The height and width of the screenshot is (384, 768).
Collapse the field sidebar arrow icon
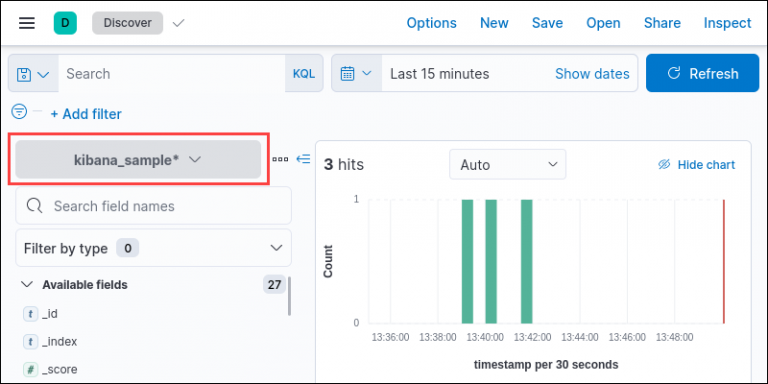coord(303,159)
